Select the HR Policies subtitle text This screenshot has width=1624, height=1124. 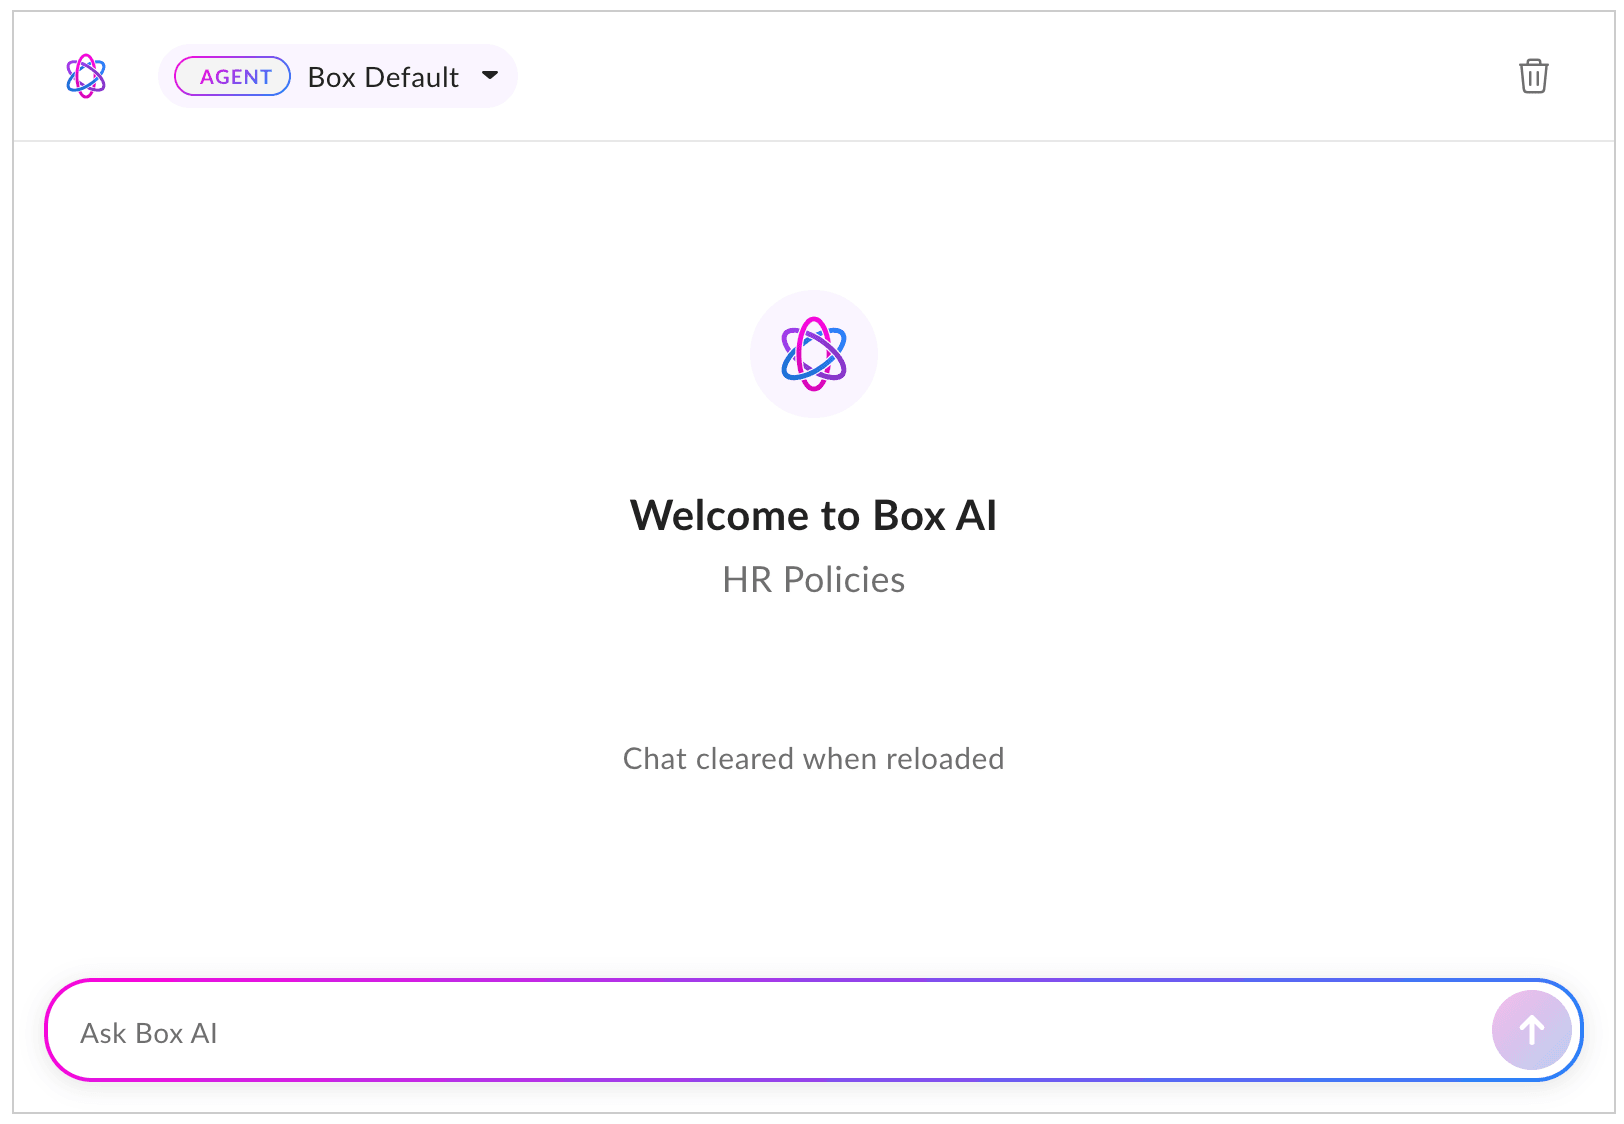point(813,580)
